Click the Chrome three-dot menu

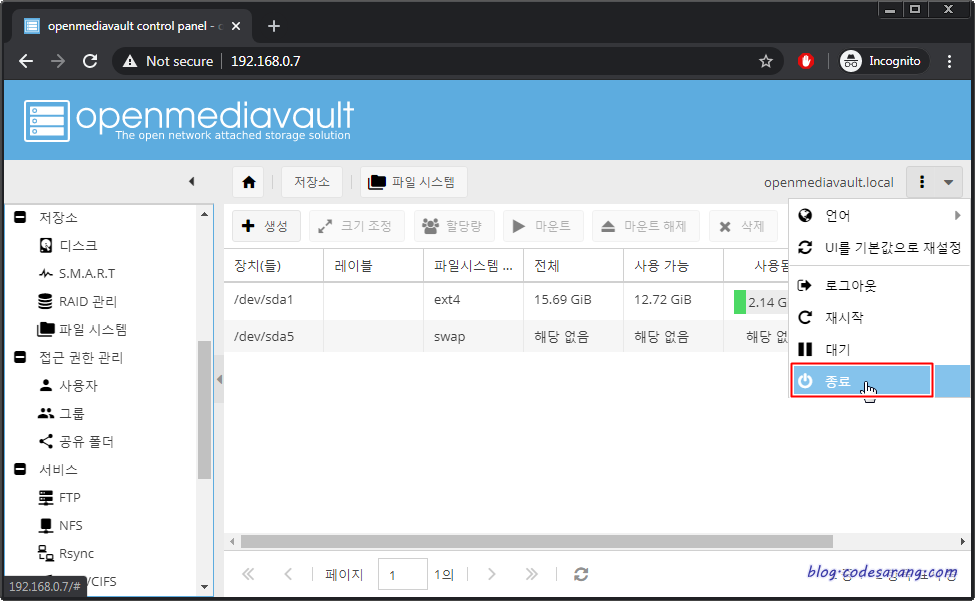coord(949,61)
